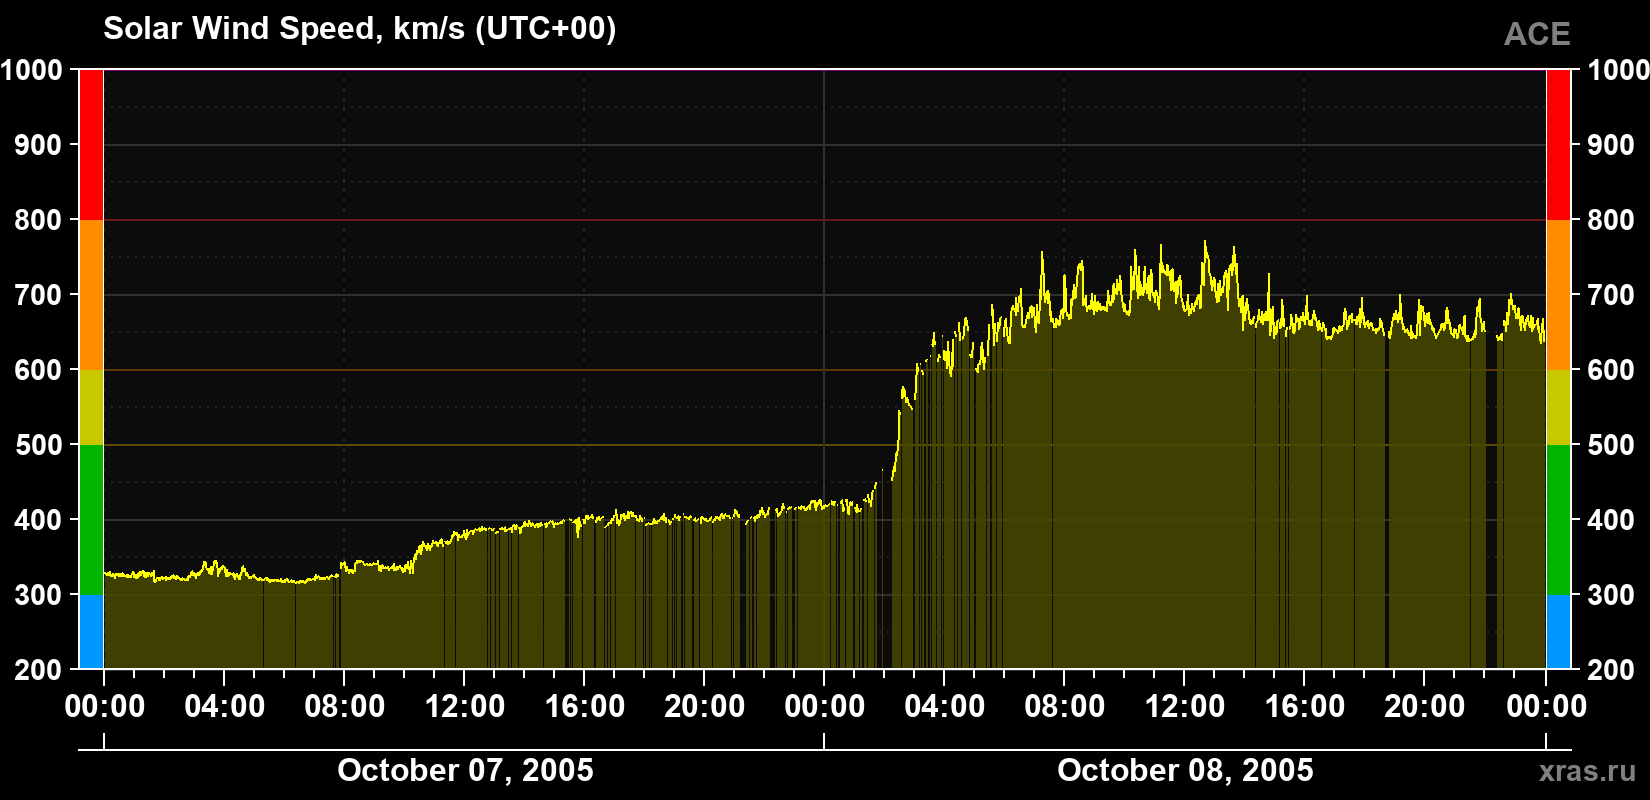Select the blue band of the left-axis color scale
1650x800 pixels.
coord(91,632)
